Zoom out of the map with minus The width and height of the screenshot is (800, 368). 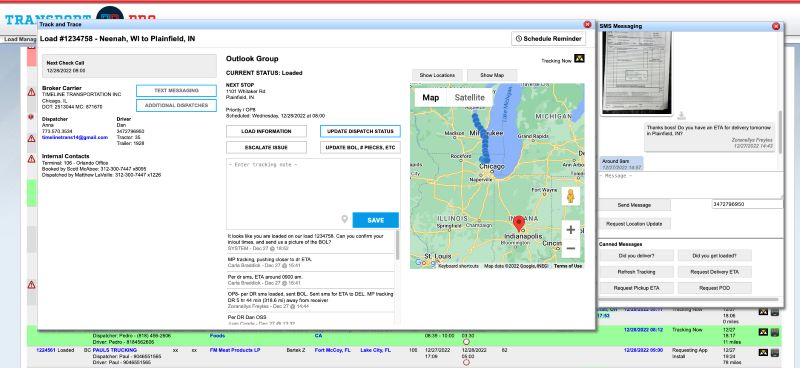[570, 249]
